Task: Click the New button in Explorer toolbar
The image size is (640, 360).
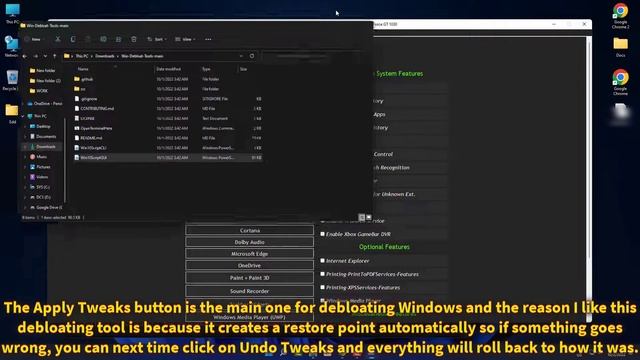Action: click(x=33, y=39)
